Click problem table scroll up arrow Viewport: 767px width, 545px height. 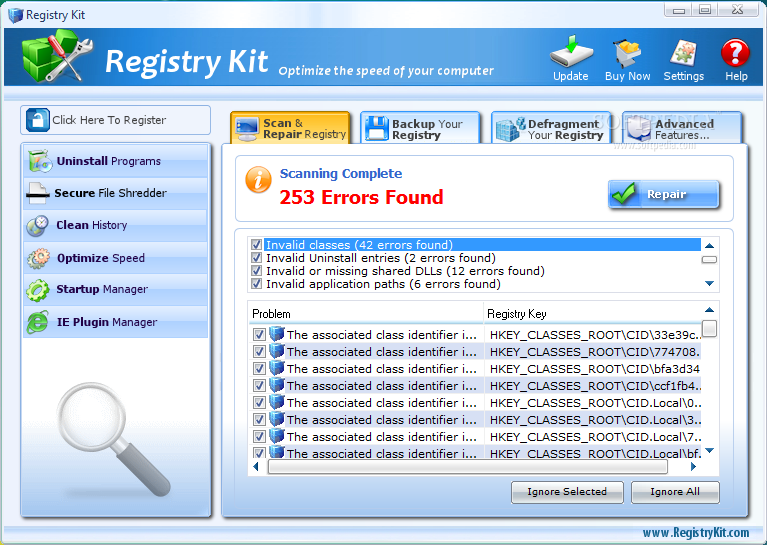point(709,310)
